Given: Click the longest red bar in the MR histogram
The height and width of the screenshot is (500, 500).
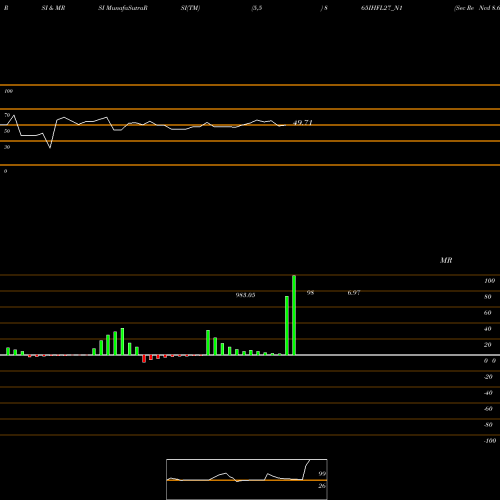Looking at the screenshot, I should pyautogui.click(x=144, y=359).
